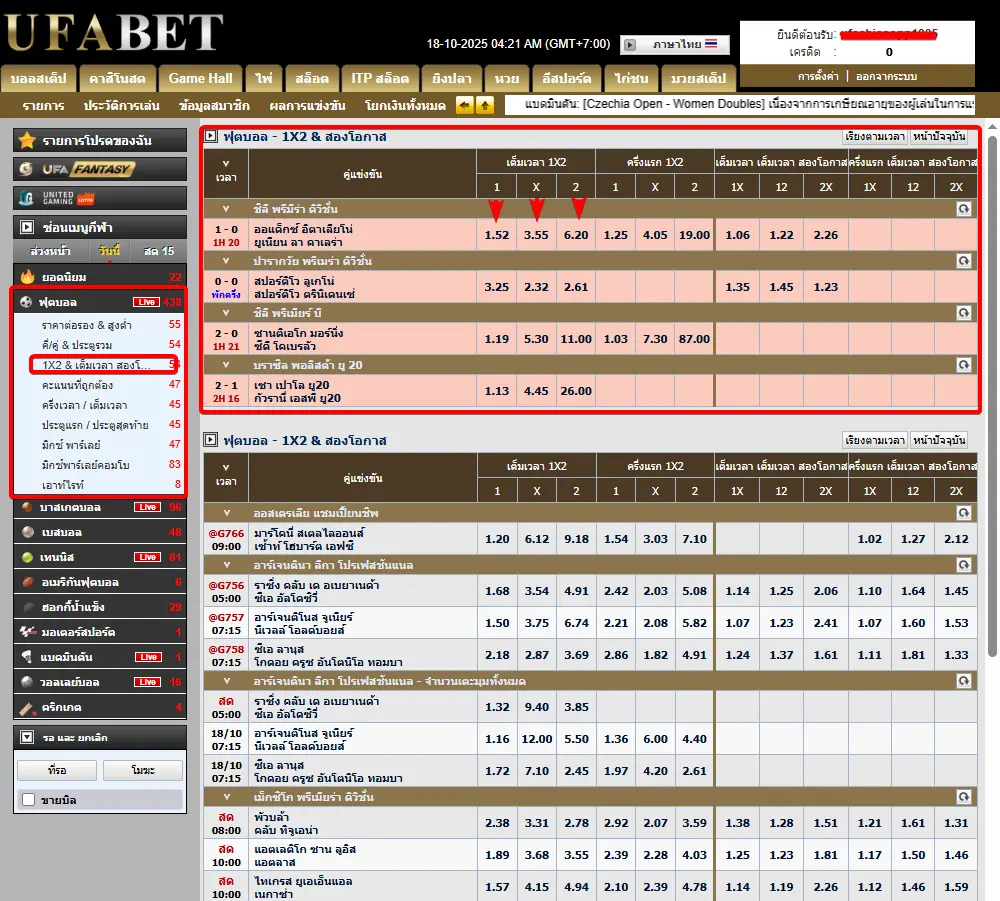Image resolution: width=1000 pixels, height=901 pixels.
Task: Select the tennis ball icon for เทนนิส
Action: (x=27, y=557)
